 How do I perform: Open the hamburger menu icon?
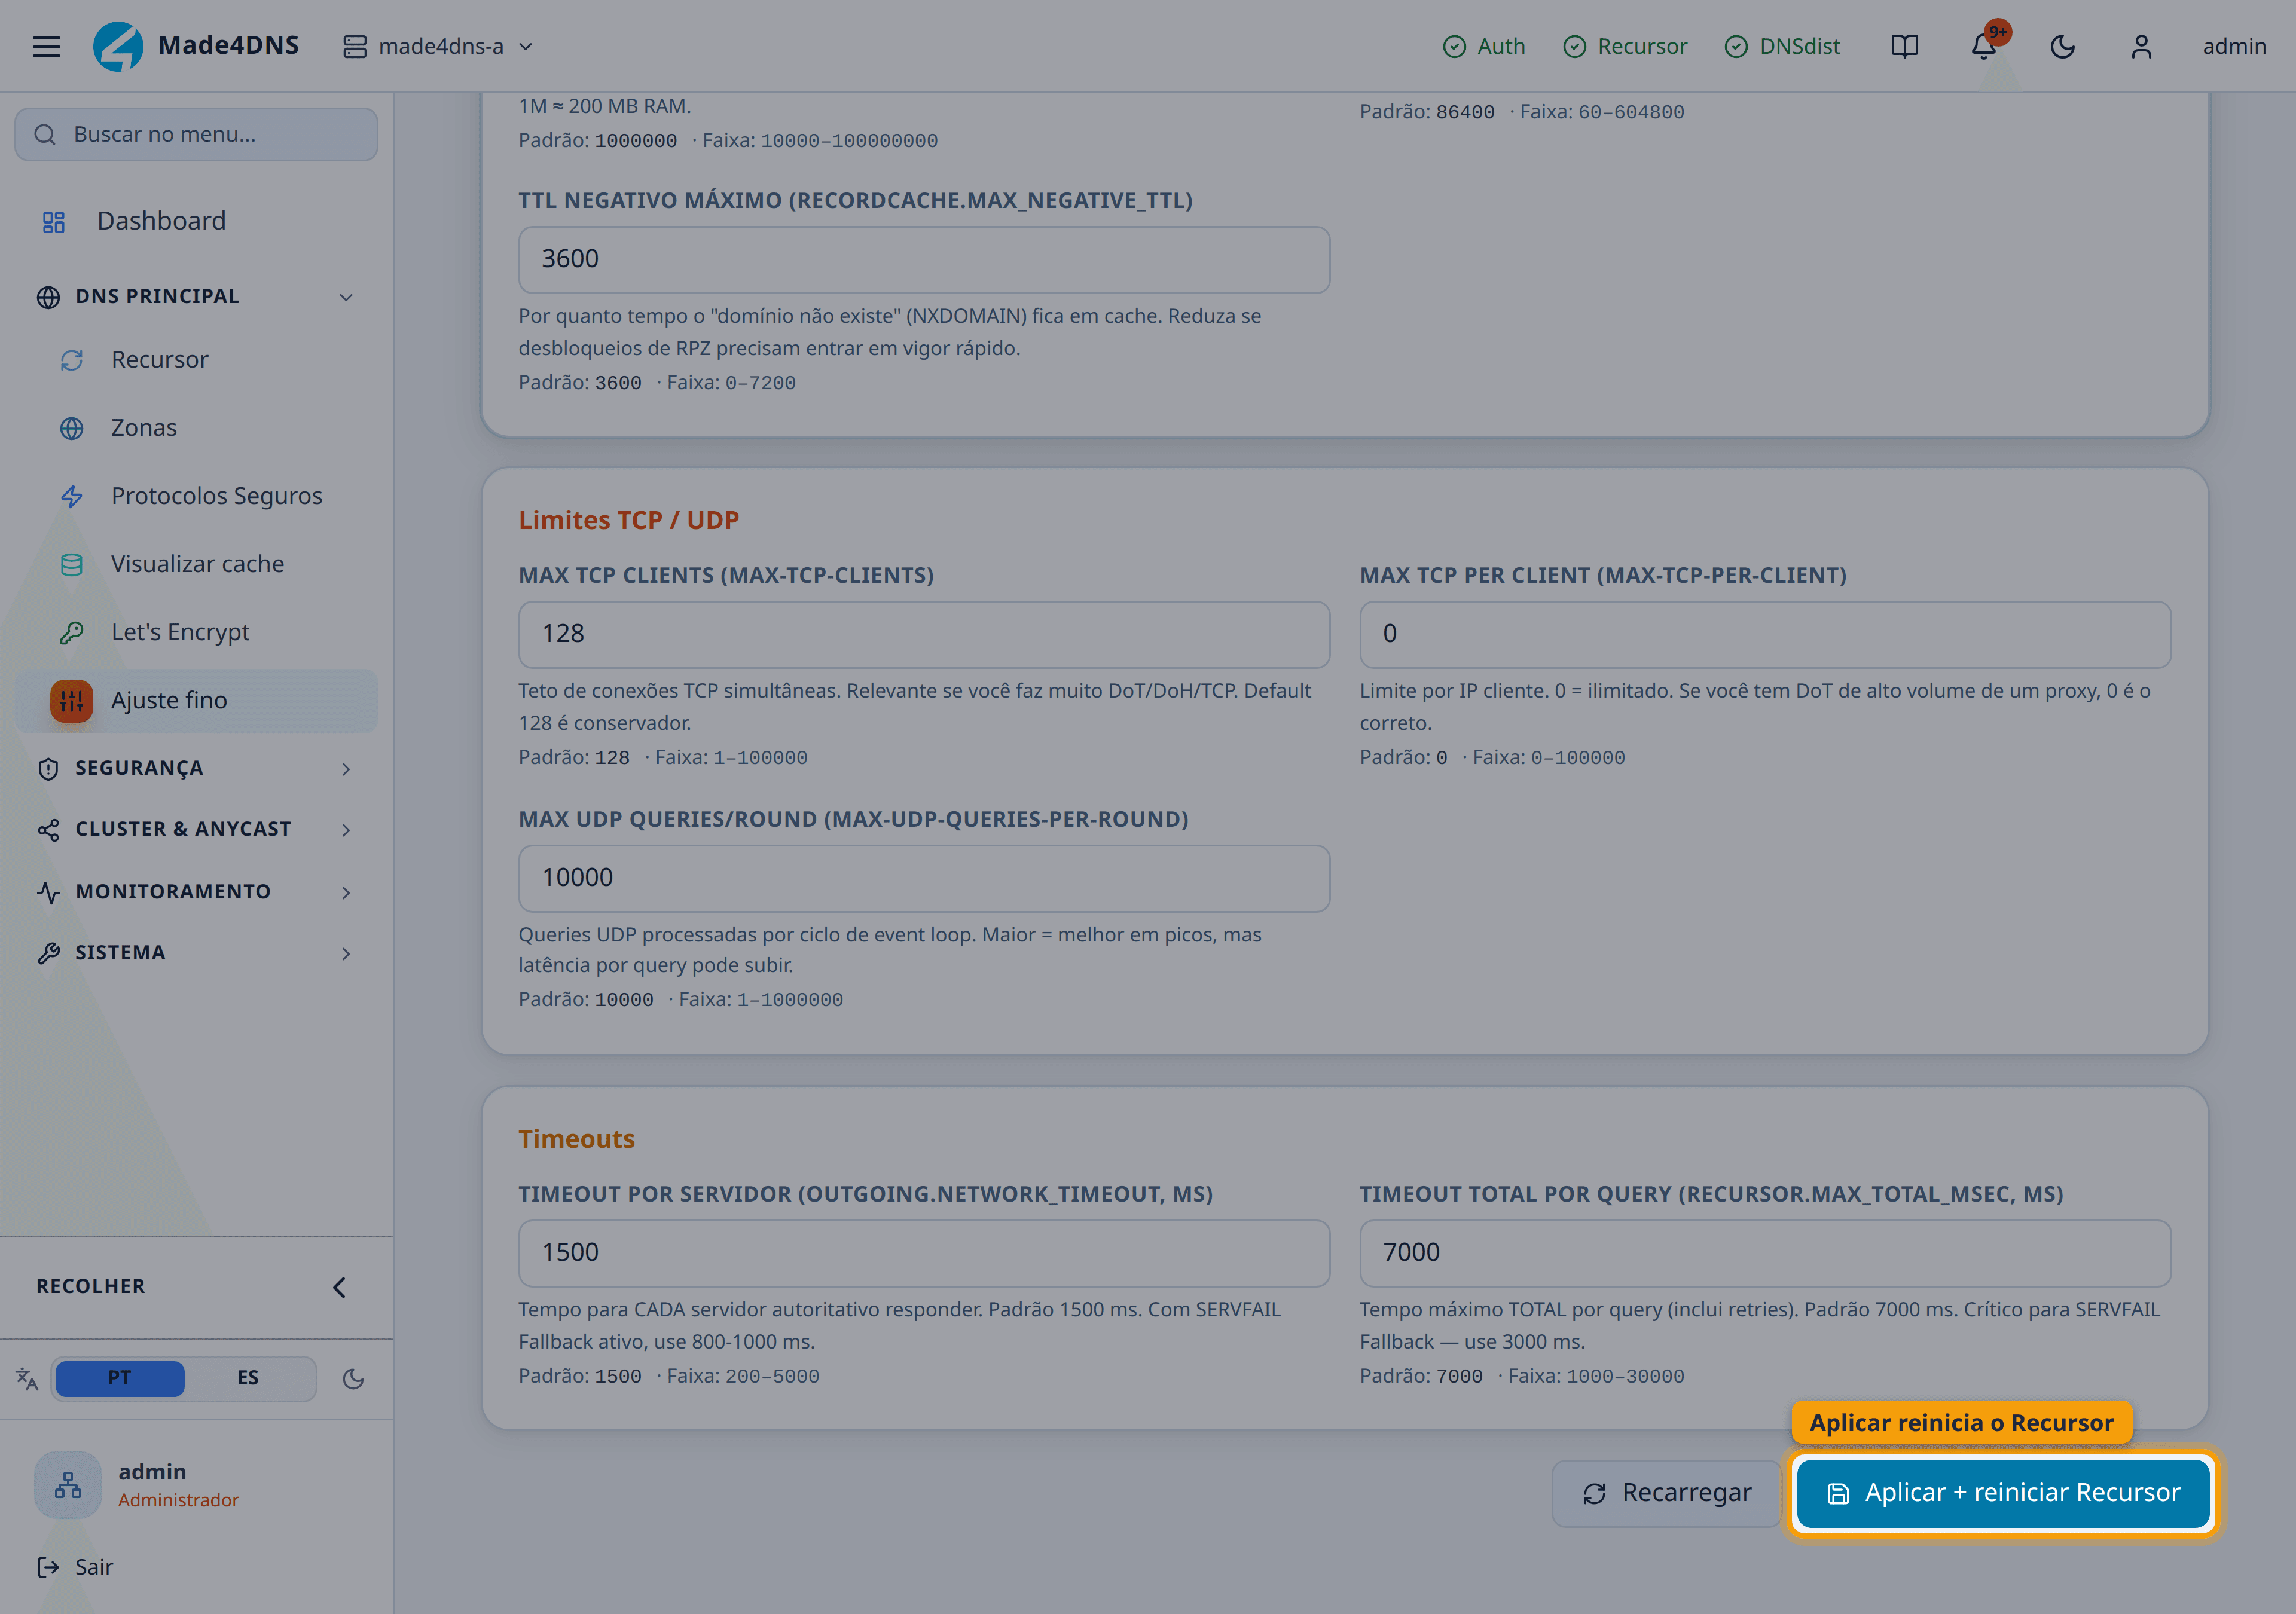pos(46,46)
